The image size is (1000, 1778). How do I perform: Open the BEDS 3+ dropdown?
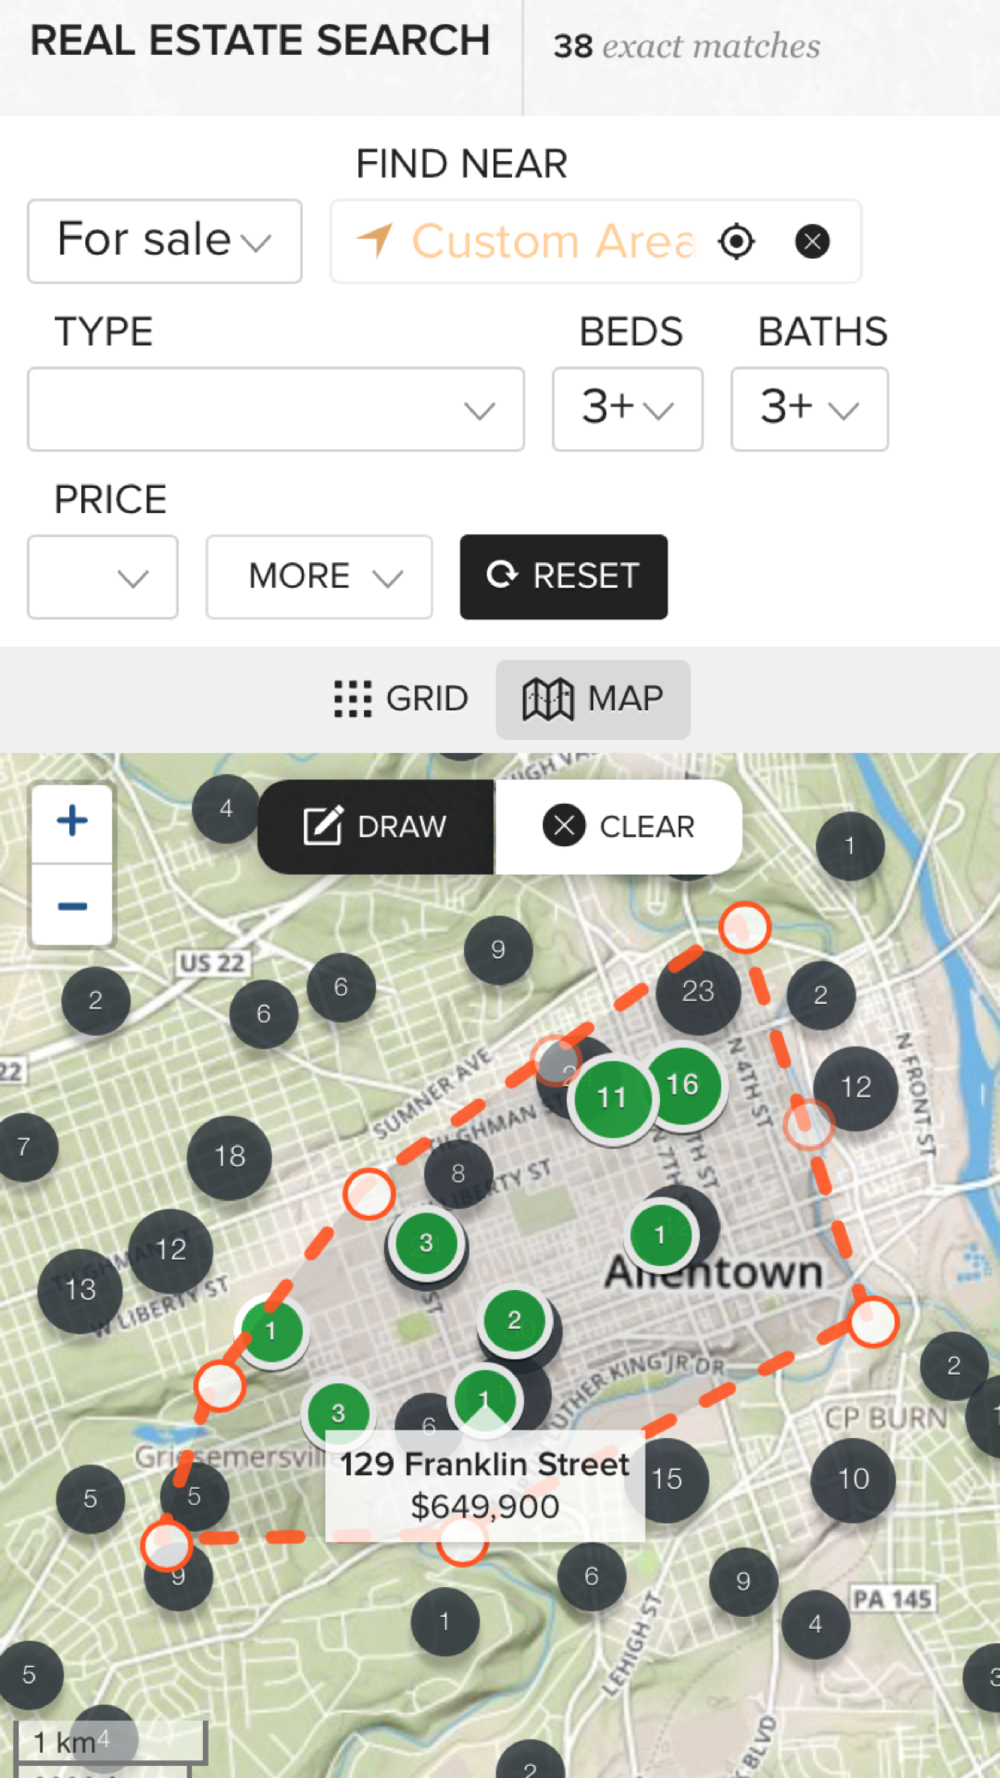pos(628,409)
